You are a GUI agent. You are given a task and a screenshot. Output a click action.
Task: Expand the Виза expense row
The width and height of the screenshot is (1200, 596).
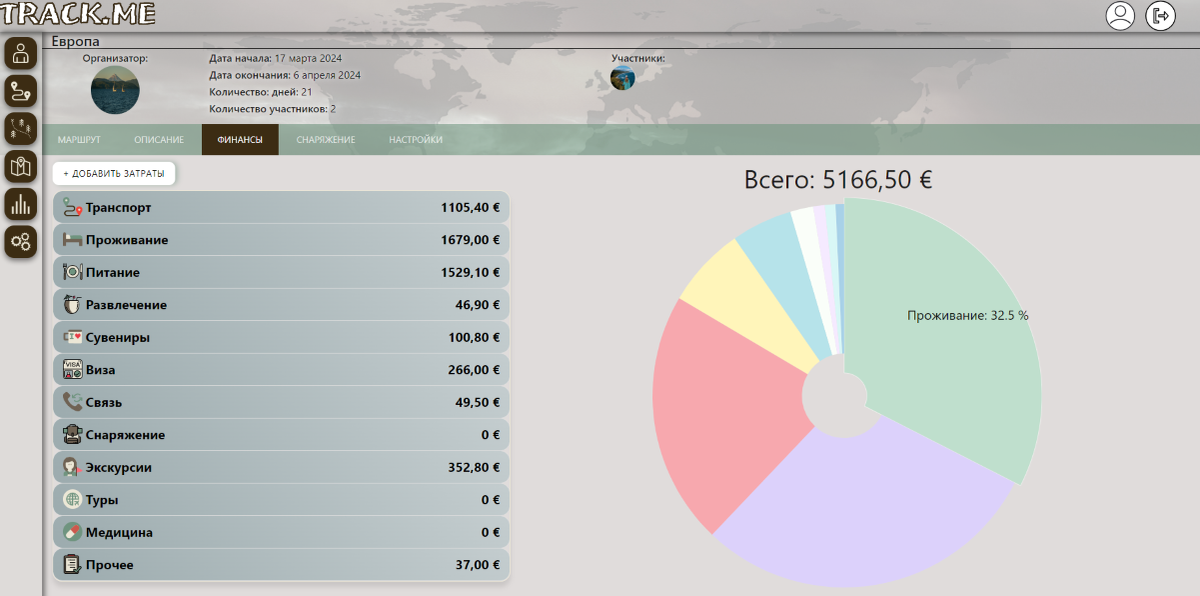point(281,370)
